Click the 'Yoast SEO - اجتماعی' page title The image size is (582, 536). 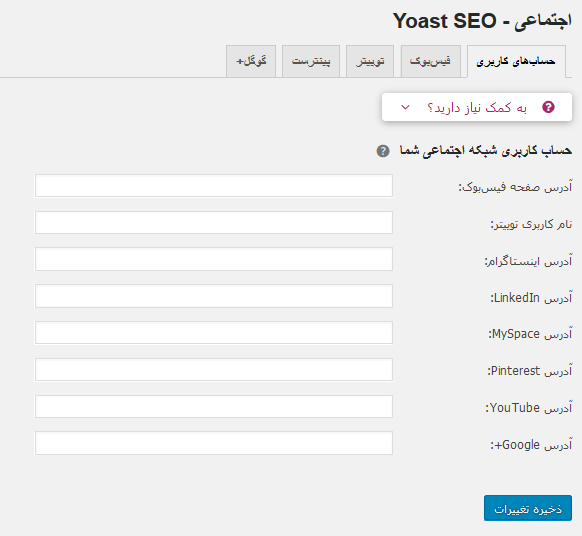pos(482,21)
